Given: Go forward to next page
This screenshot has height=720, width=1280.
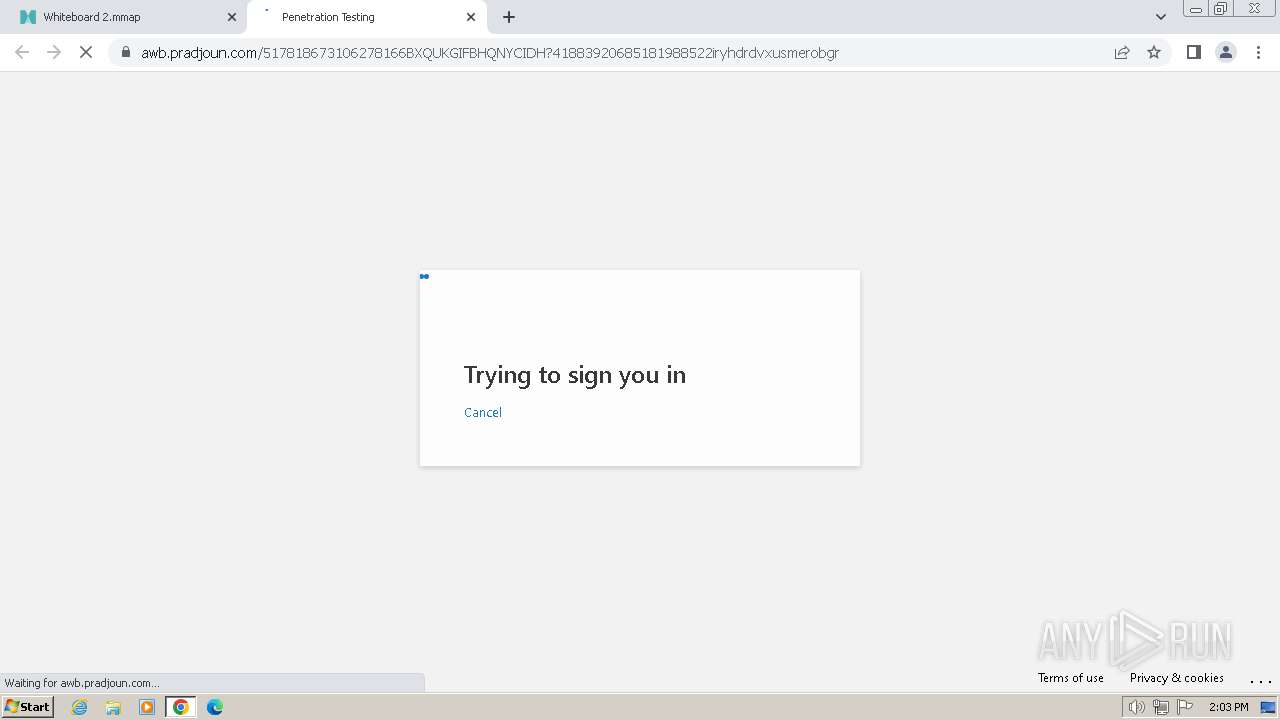Looking at the screenshot, I should pyautogui.click(x=54, y=52).
